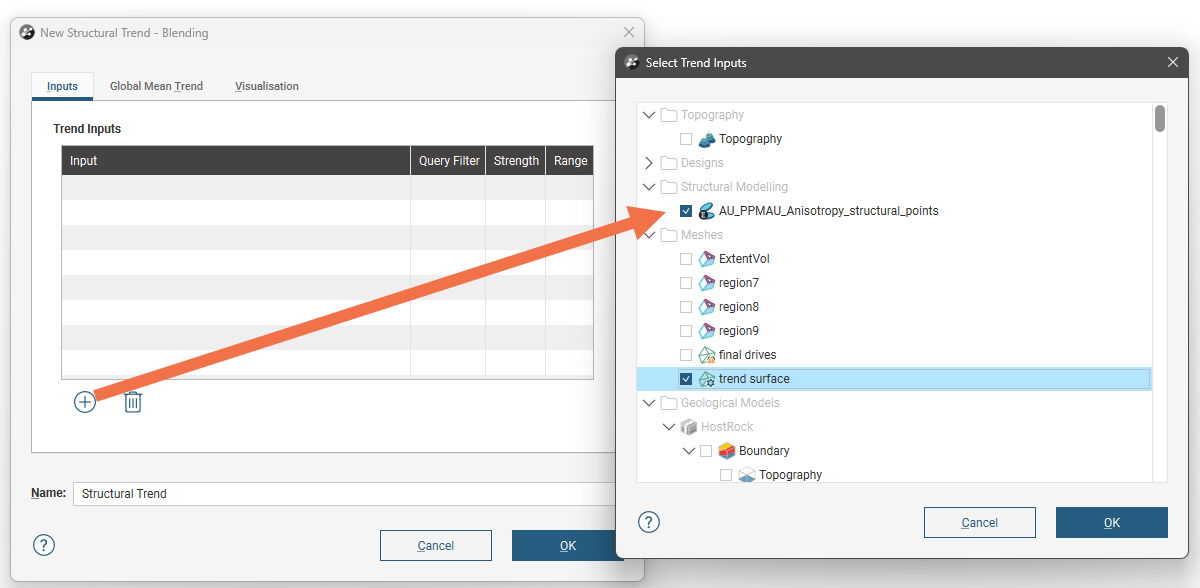Click the delete trend input trash icon
Viewport: 1200px width, 588px height.
[133, 402]
